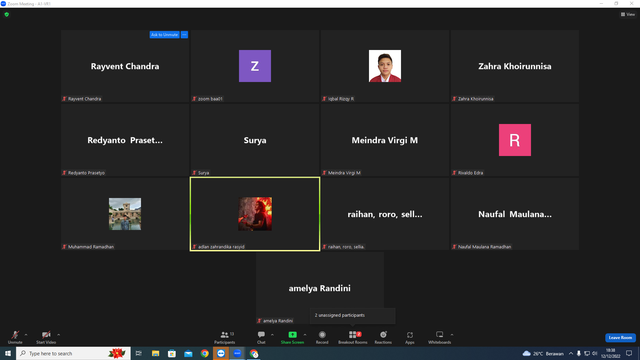Open Task View on the taskbar
Image resolution: width=640 pixels, height=360 pixels.
pyautogui.click(x=139, y=353)
